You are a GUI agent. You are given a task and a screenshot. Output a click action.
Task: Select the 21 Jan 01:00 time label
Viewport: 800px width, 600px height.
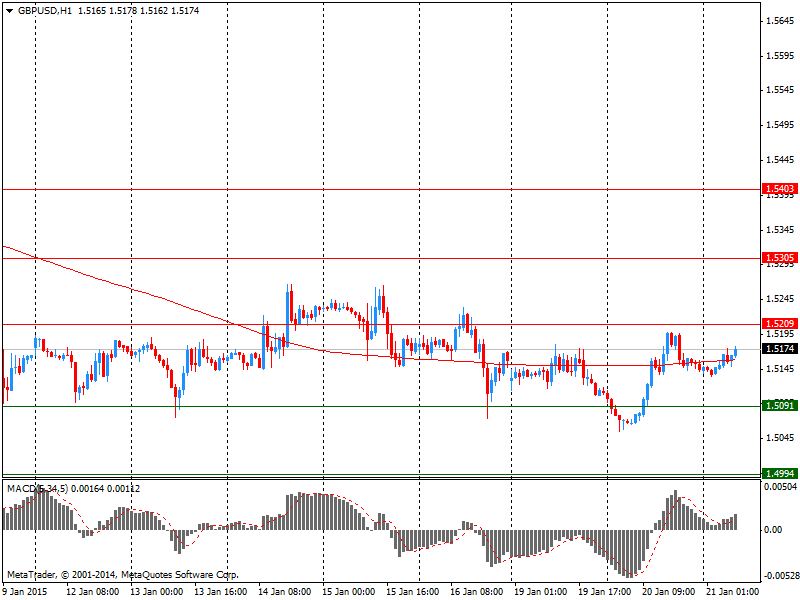click(x=732, y=592)
